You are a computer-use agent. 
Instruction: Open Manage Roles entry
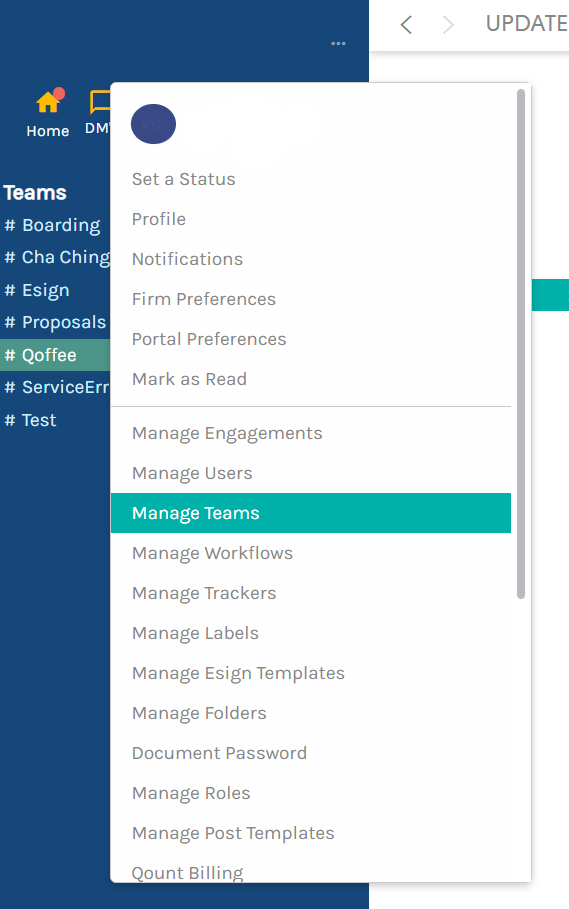tap(191, 793)
